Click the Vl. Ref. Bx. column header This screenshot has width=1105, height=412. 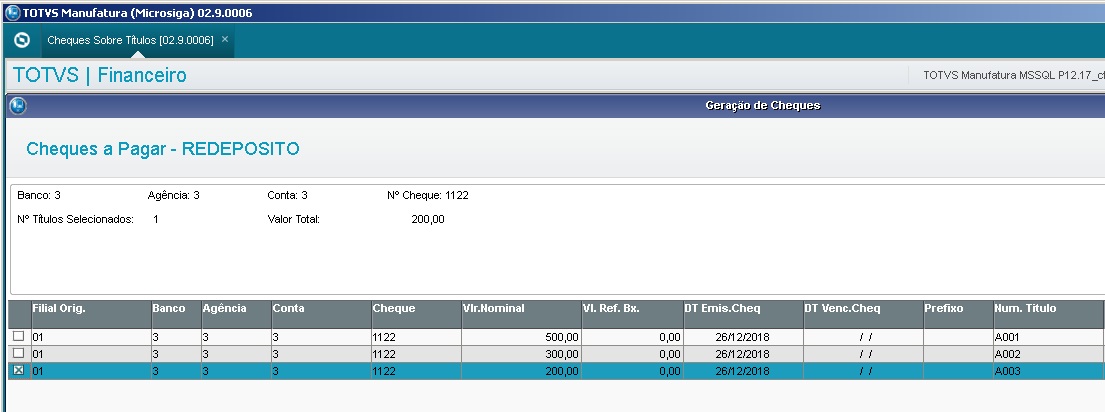click(x=632, y=314)
